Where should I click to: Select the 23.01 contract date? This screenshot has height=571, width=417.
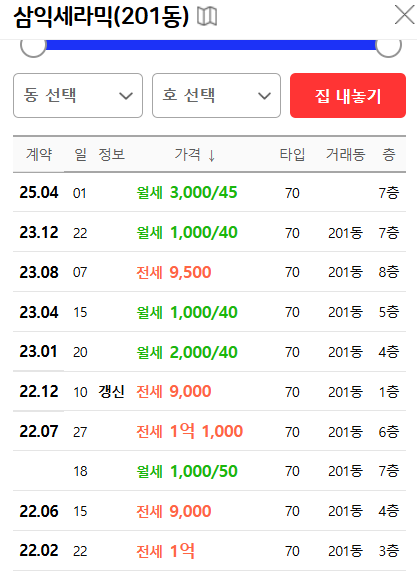click(x=38, y=352)
